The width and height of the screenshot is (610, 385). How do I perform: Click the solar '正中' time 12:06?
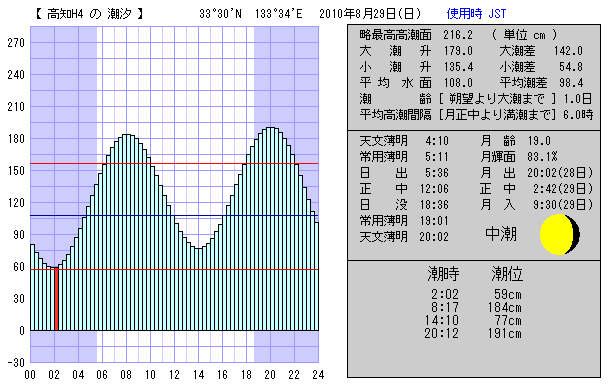(x=434, y=189)
